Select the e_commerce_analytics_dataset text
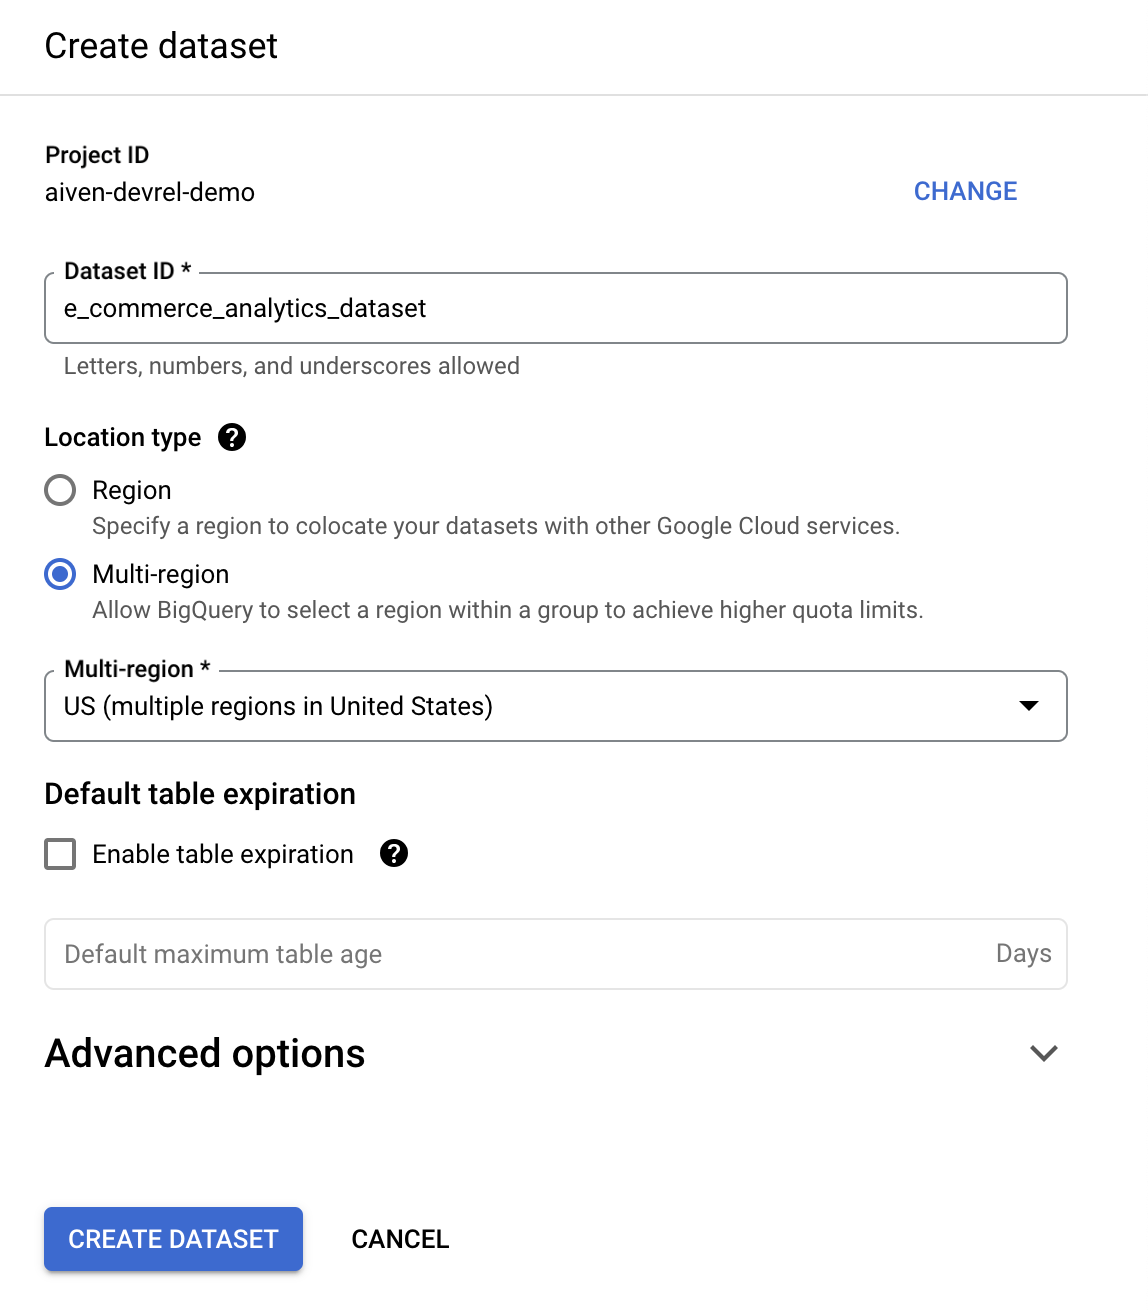 tap(244, 308)
